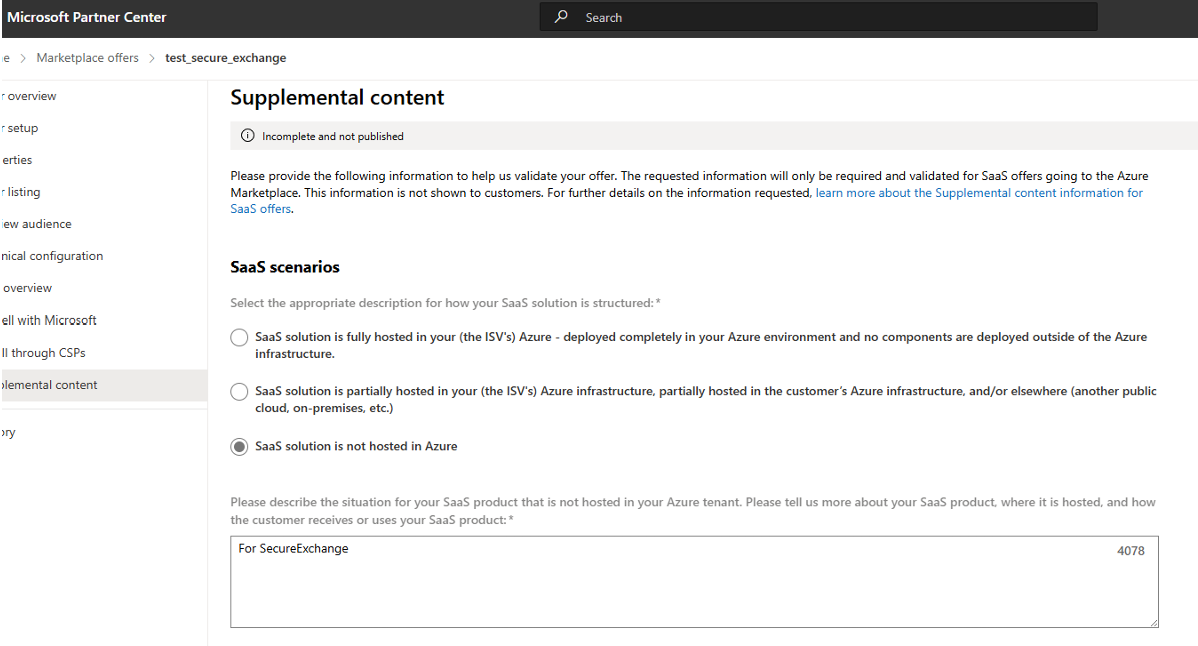Viewport: 1198px width, 646px height.
Task: View the History section
Action: [x=7, y=431]
